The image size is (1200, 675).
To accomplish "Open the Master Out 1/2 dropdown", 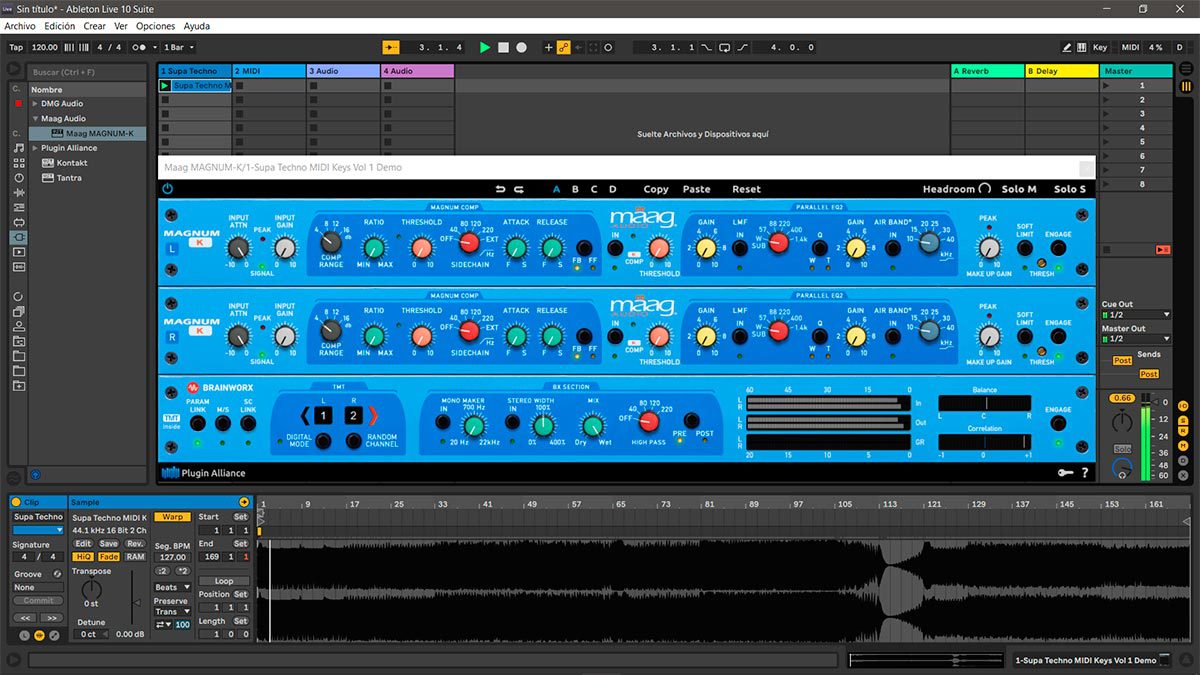I will [x=1135, y=339].
